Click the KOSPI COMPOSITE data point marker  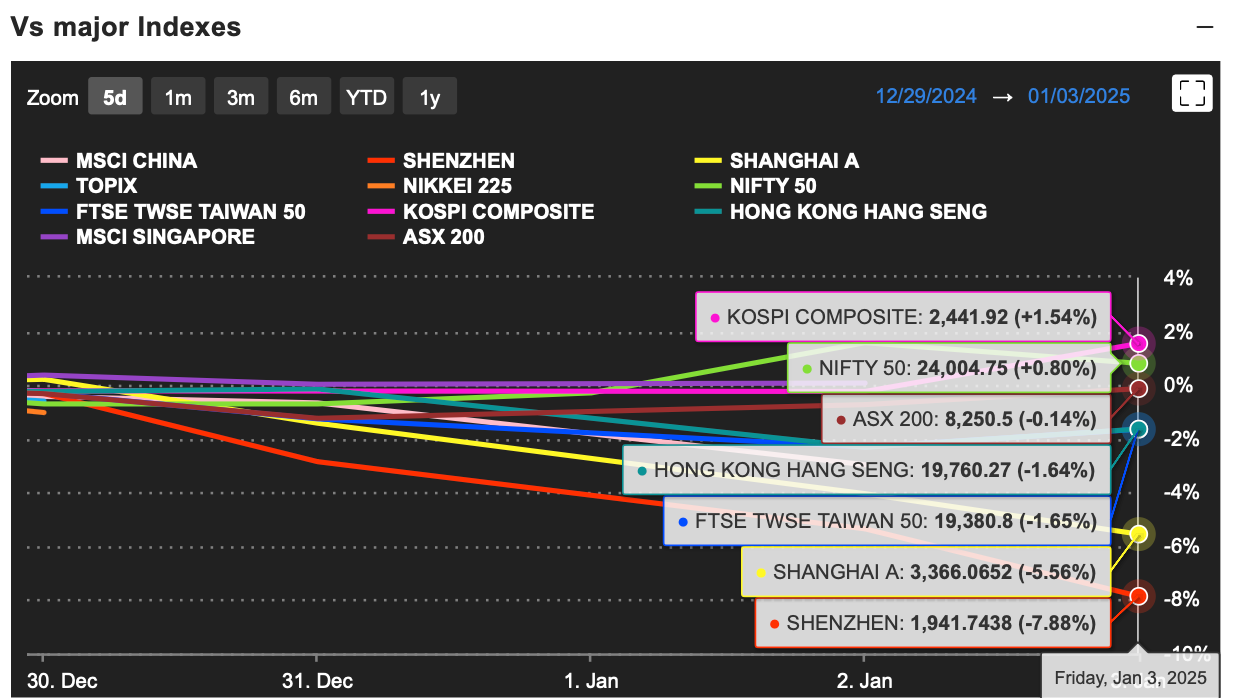click(x=1138, y=343)
